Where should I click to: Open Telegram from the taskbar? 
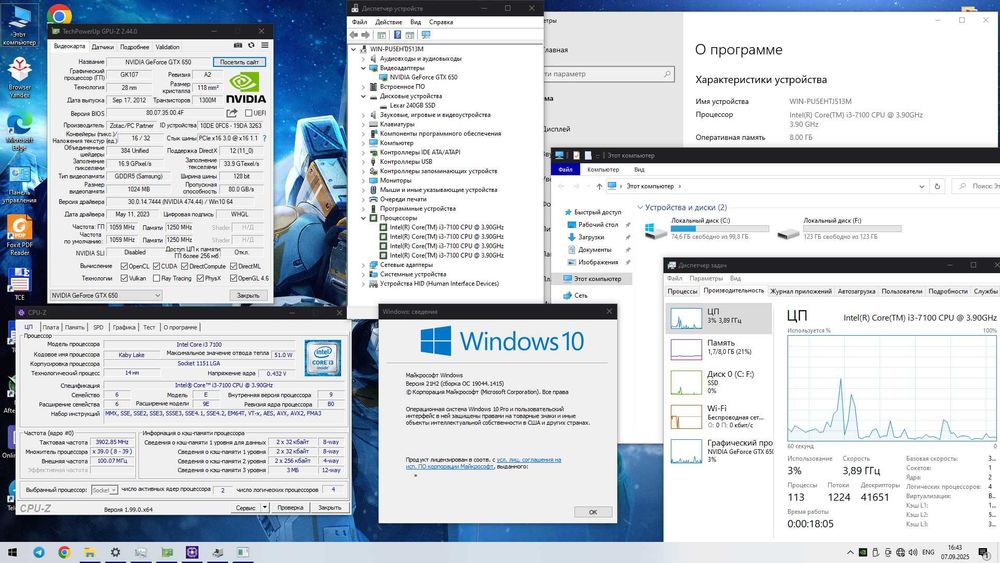click(39, 552)
